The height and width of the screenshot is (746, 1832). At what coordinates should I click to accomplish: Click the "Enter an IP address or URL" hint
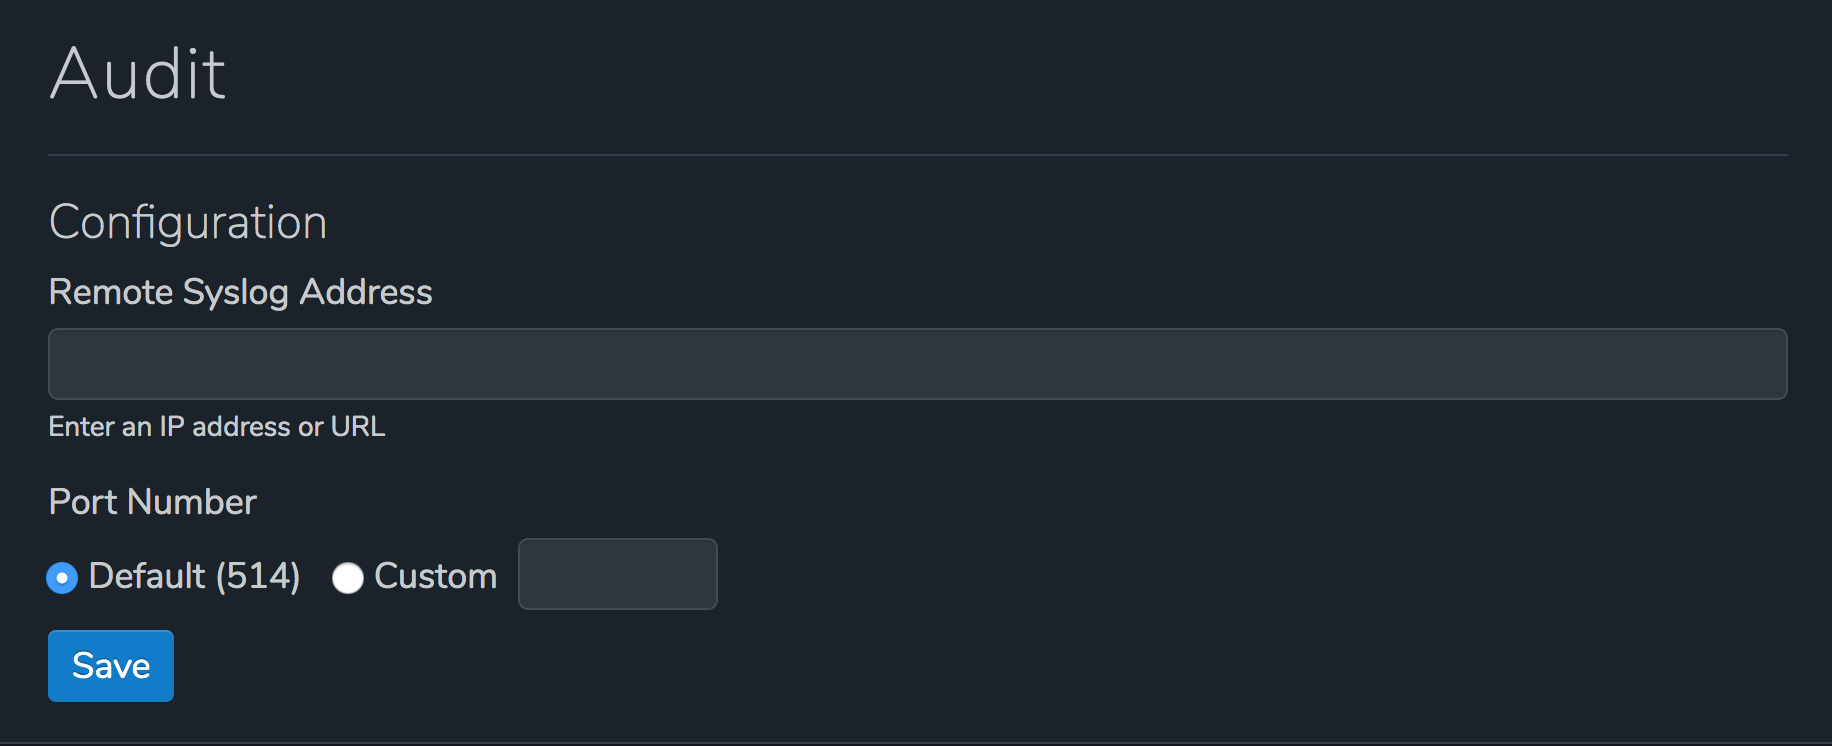coord(217,427)
